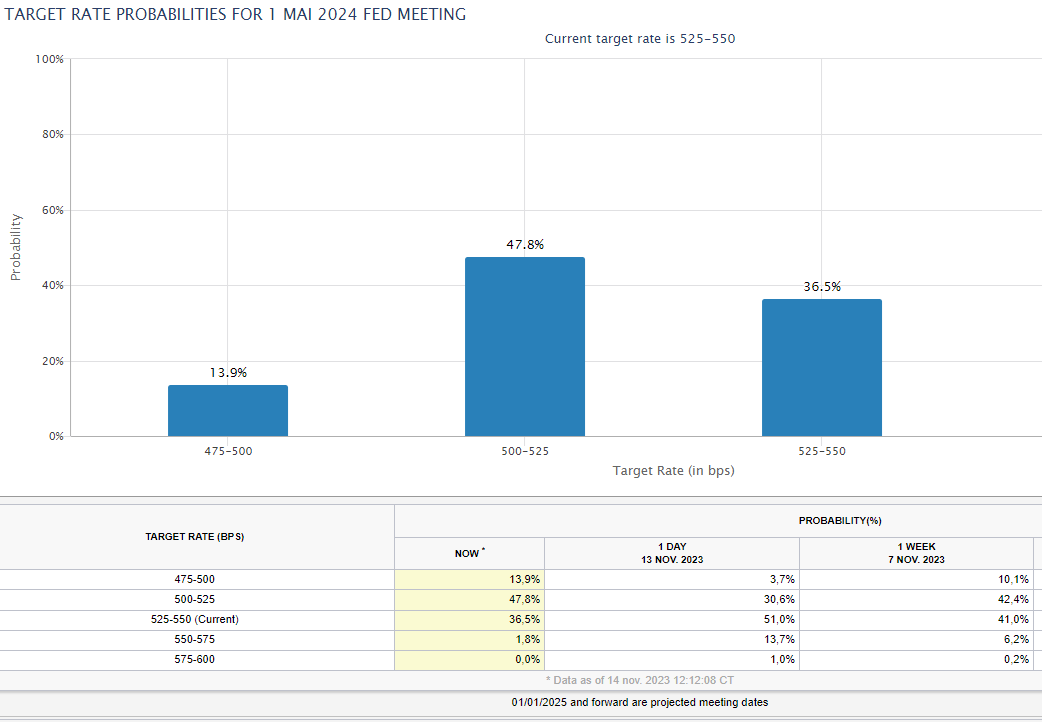Image resolution: width=1042 pixels, height=722 pixels.
Task: Click the Target Rate (in bps) axis title
Action: tap(673, 471)
